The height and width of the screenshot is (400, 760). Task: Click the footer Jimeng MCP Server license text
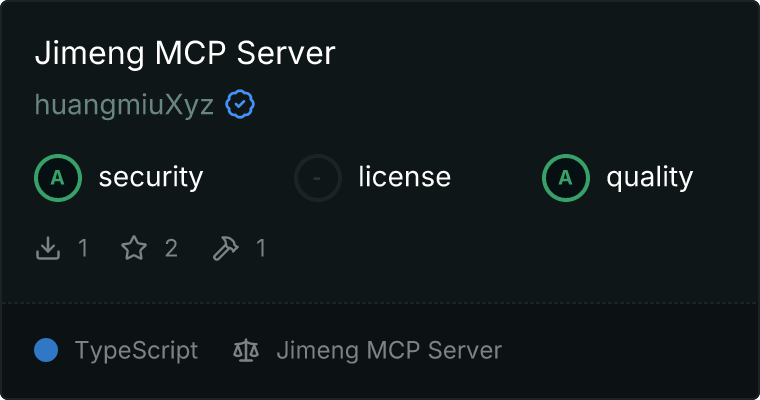coord(389,351)
